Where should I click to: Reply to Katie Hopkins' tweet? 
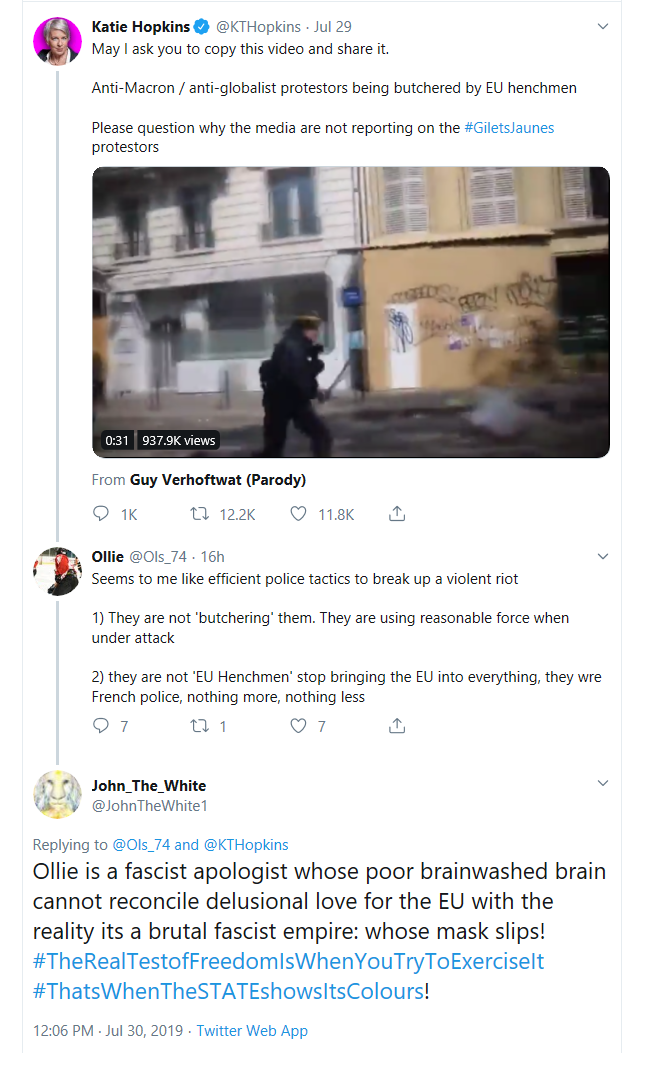pos(101,513)
